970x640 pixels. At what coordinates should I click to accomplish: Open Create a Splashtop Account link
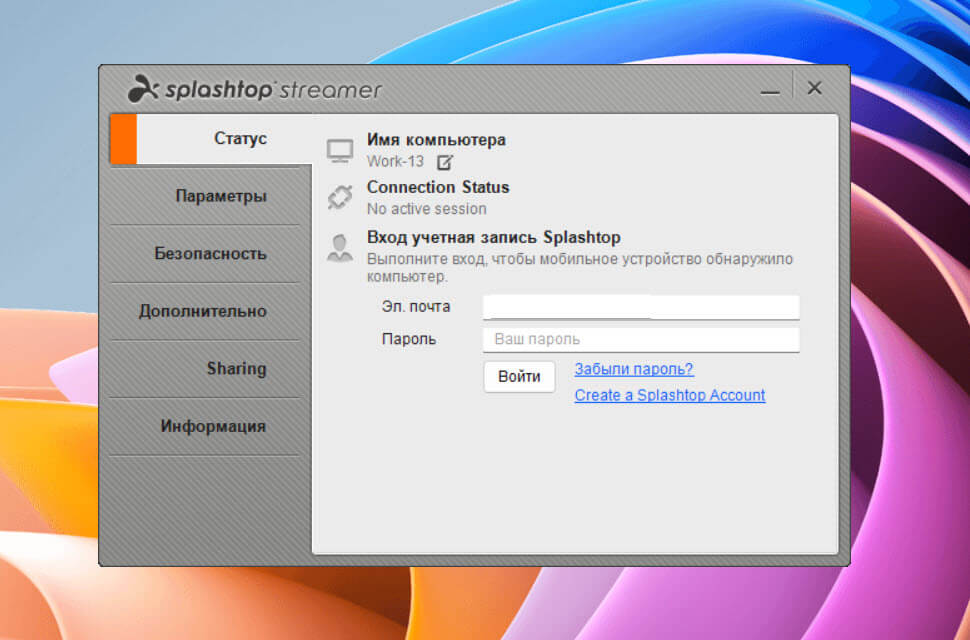670,395
